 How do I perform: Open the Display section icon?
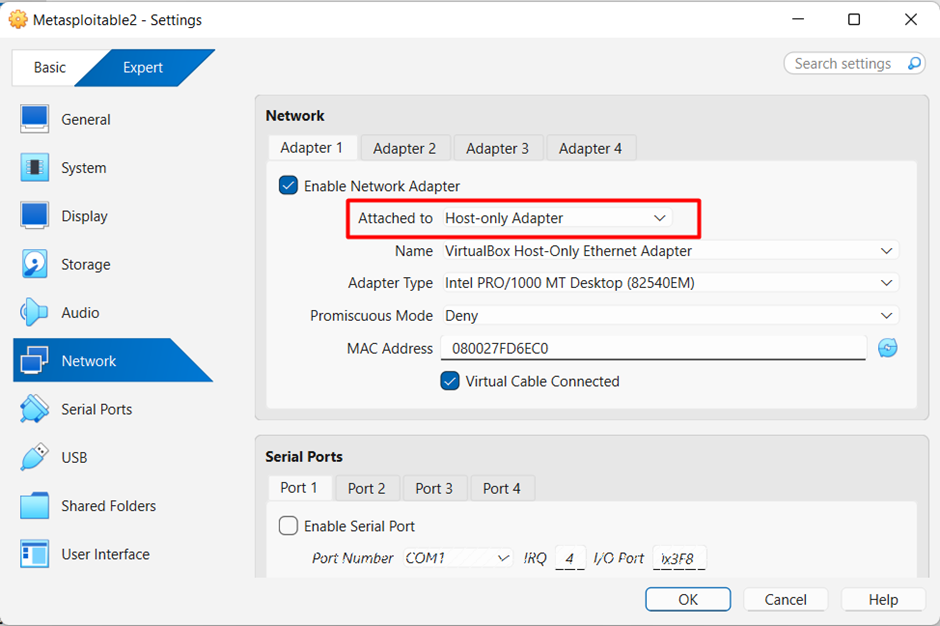pyautogui.click(x=34, y=216)
